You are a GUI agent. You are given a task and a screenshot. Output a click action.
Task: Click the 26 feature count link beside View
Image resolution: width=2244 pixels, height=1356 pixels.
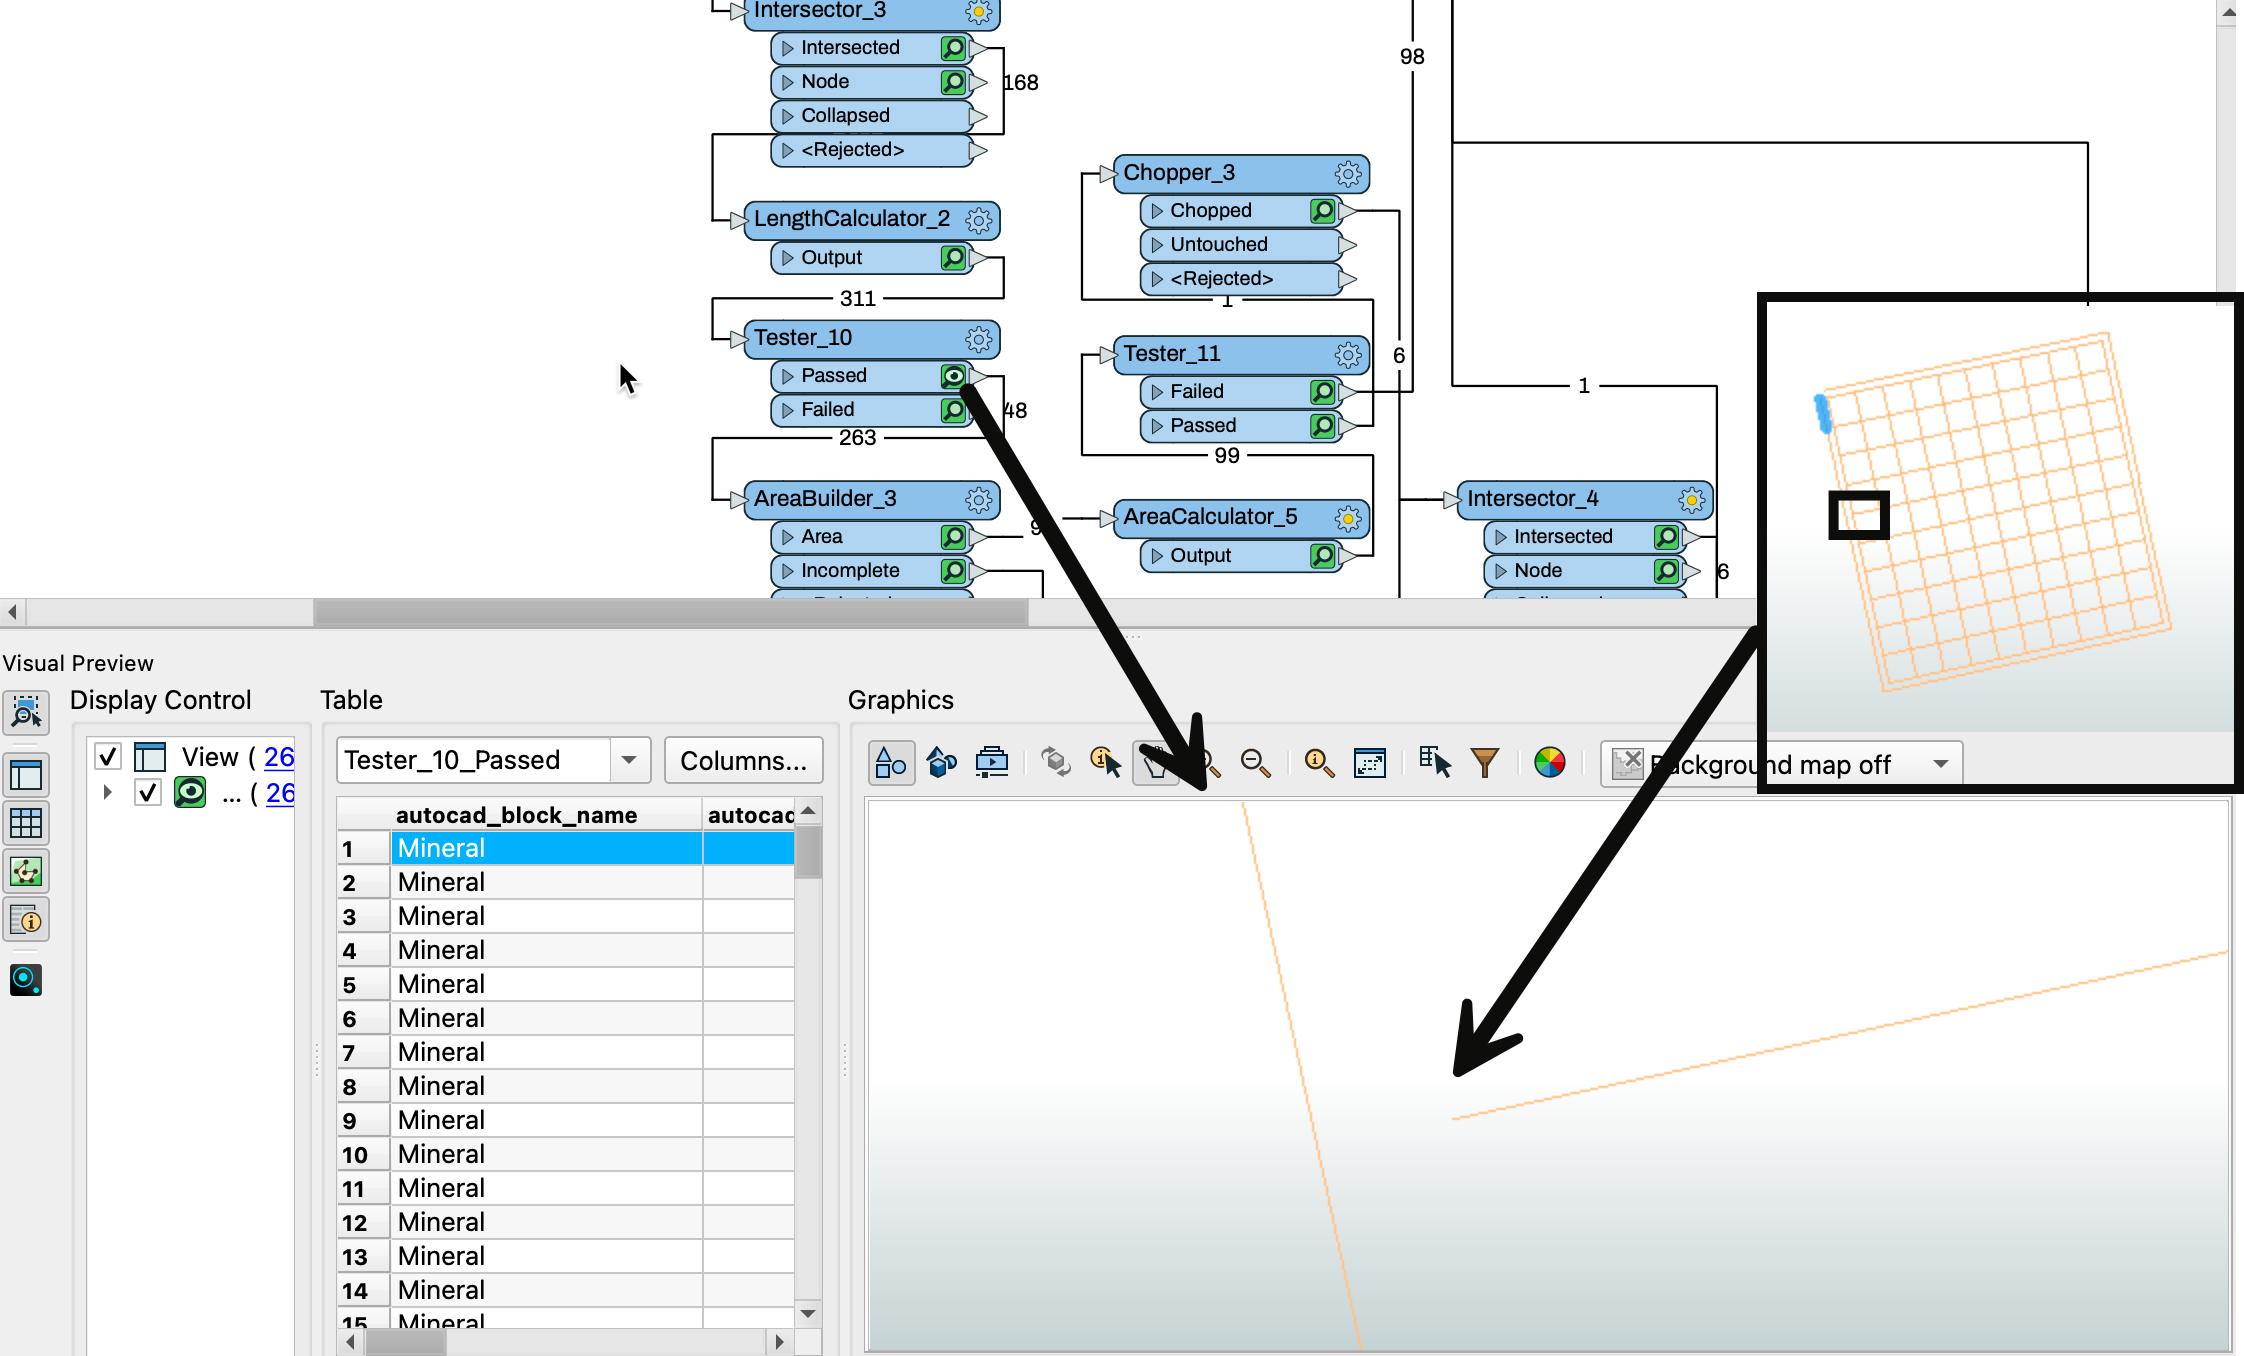point(279,757)
